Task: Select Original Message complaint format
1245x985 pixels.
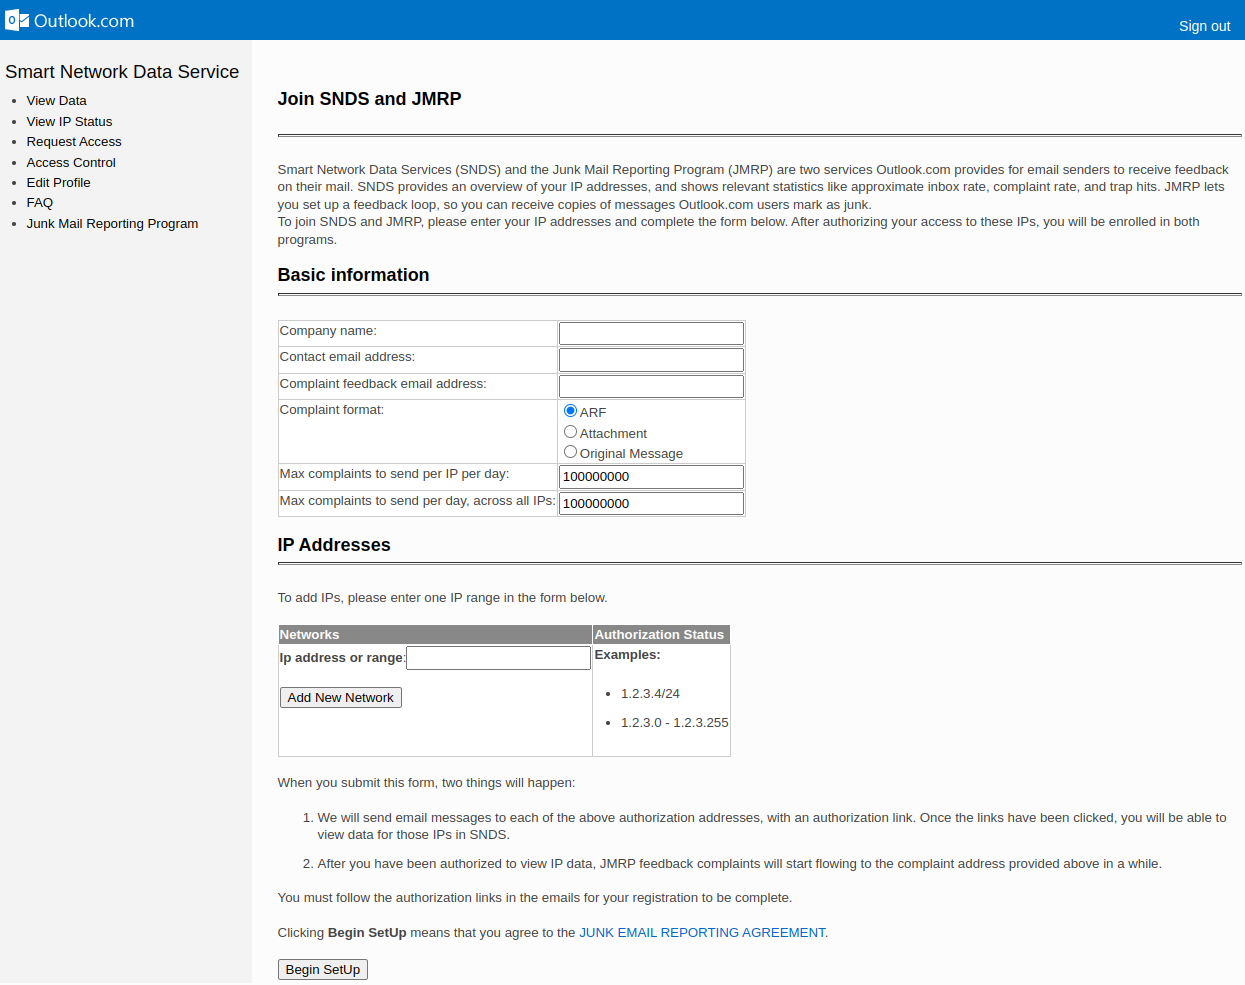Action: click(570, 452)
